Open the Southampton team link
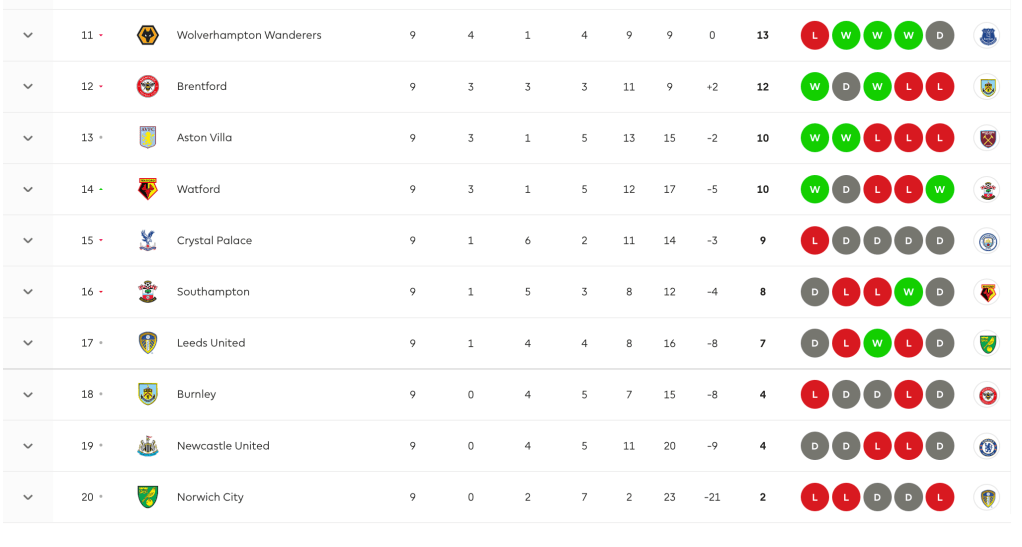This screenshot has width=1022, height=547. click(x=213, y=292)
